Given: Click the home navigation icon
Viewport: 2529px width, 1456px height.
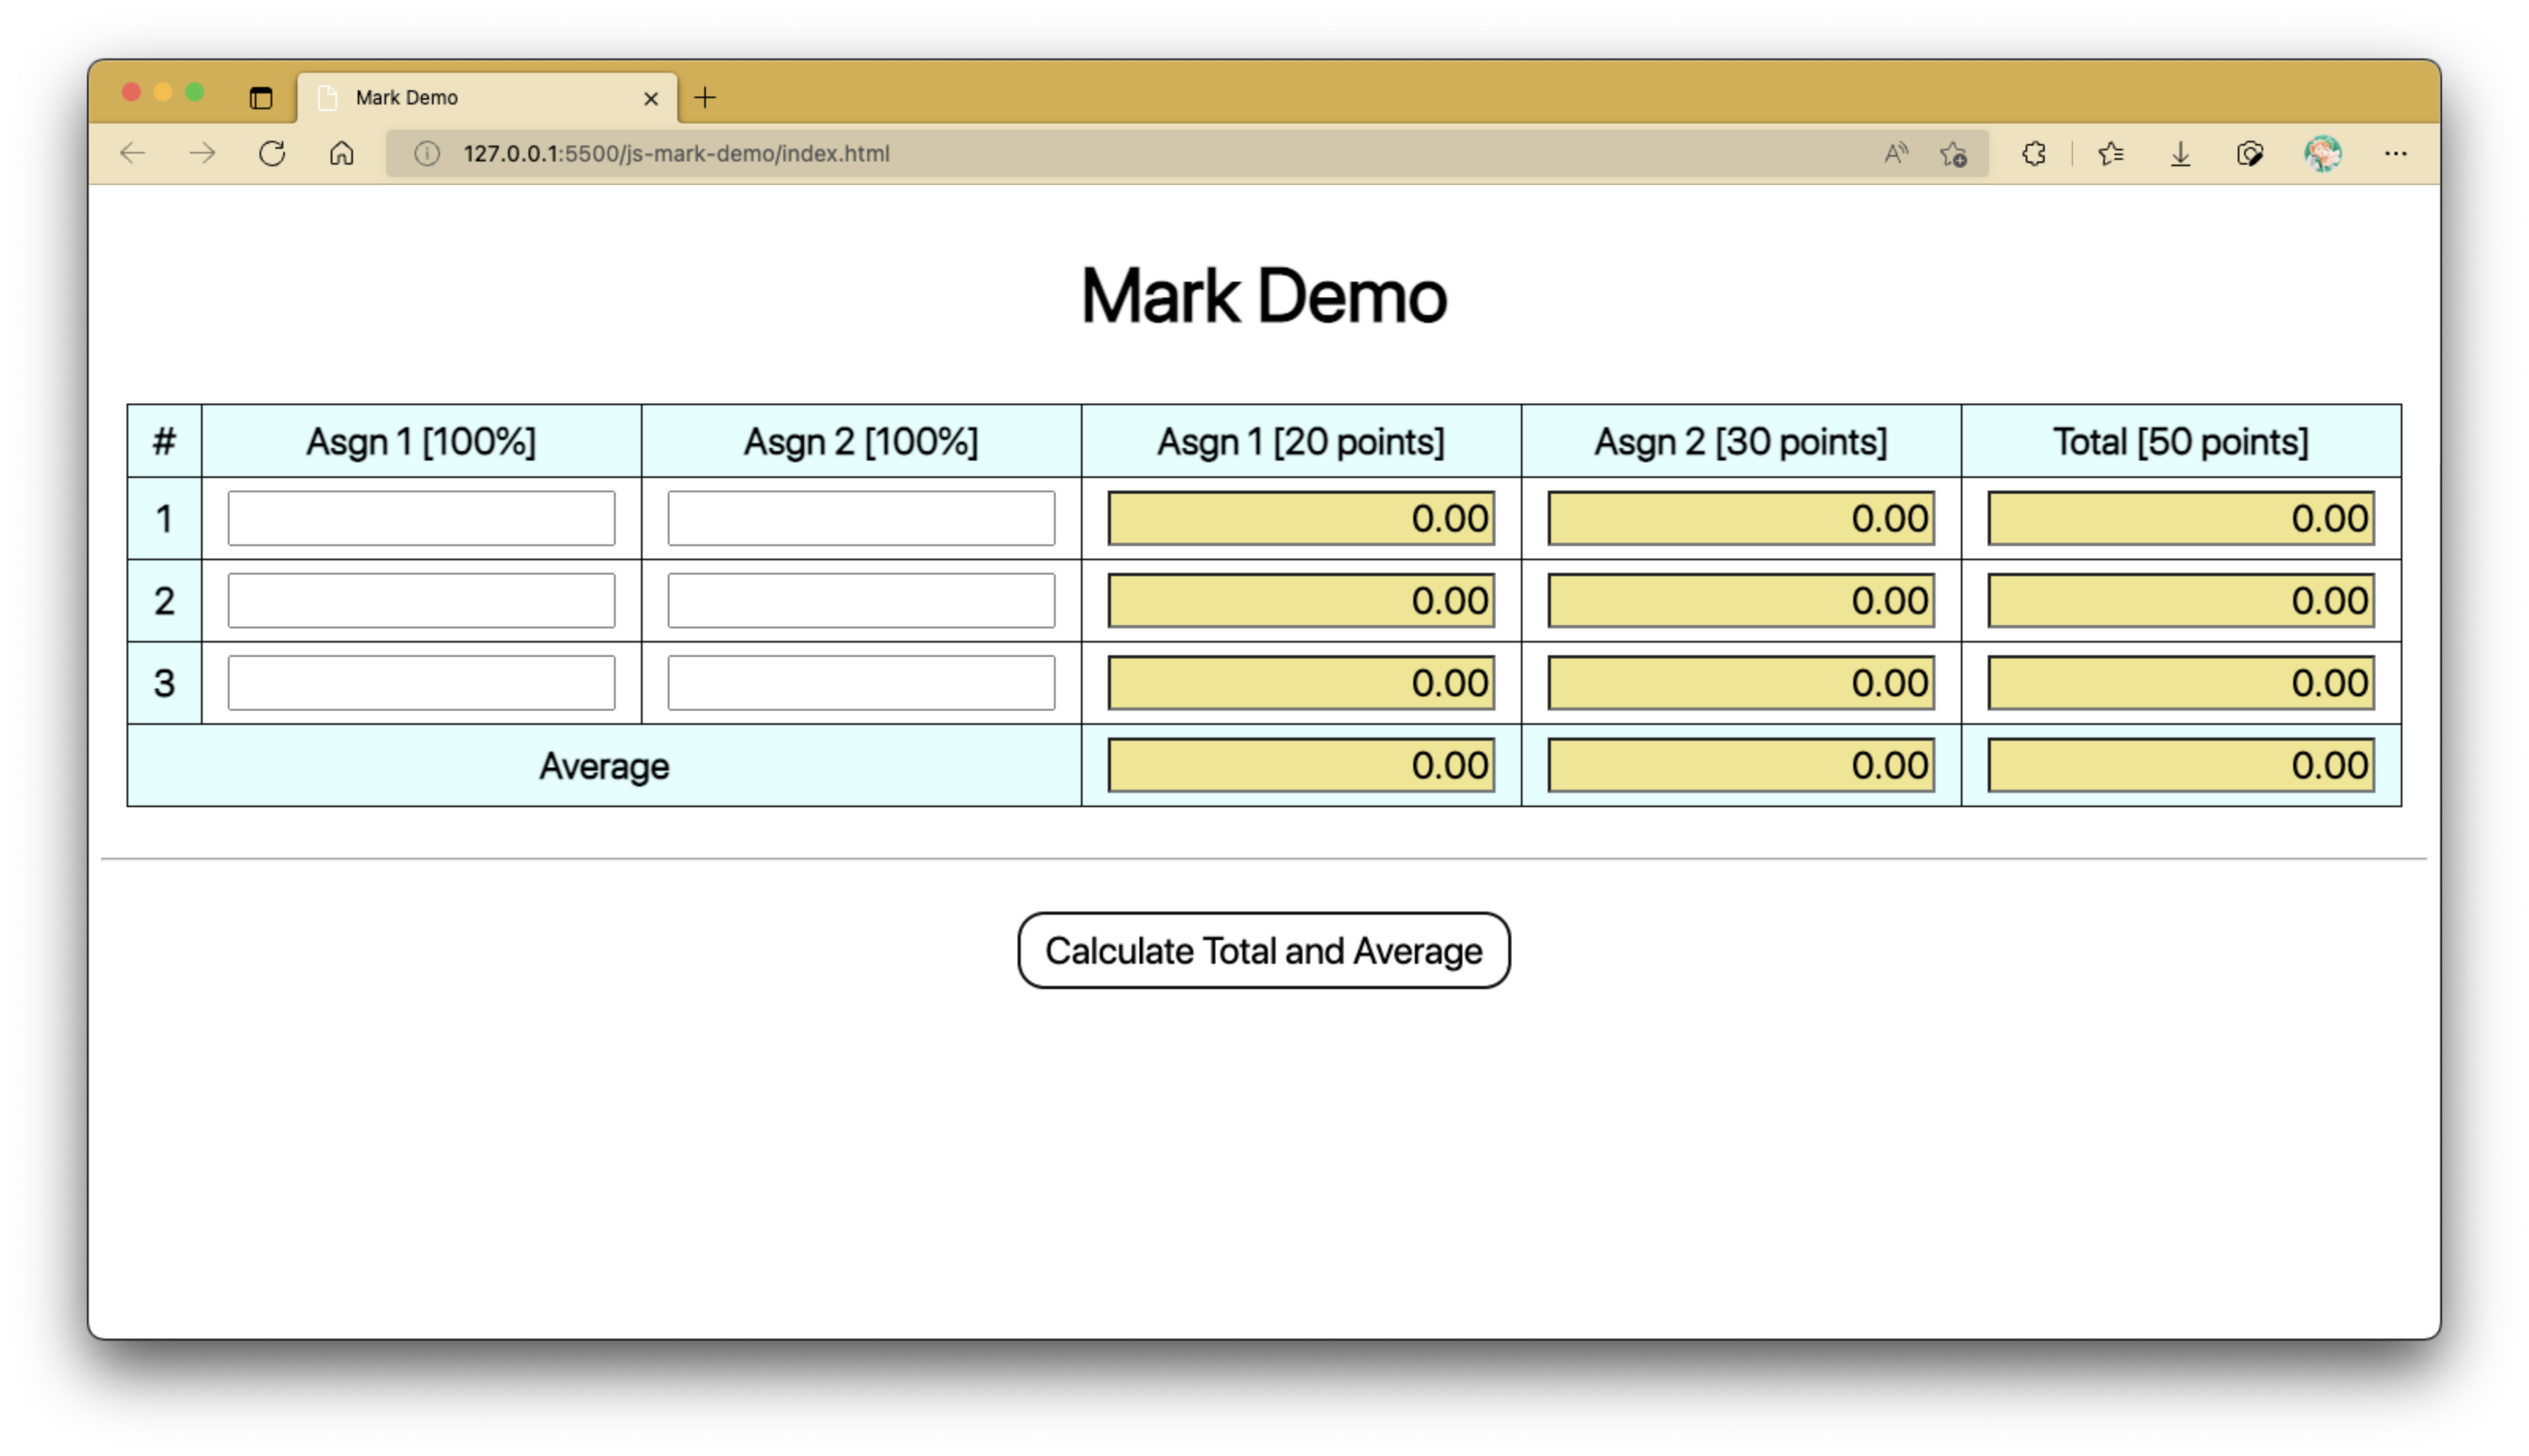Looking at the screenshot, I should [340, 153].
